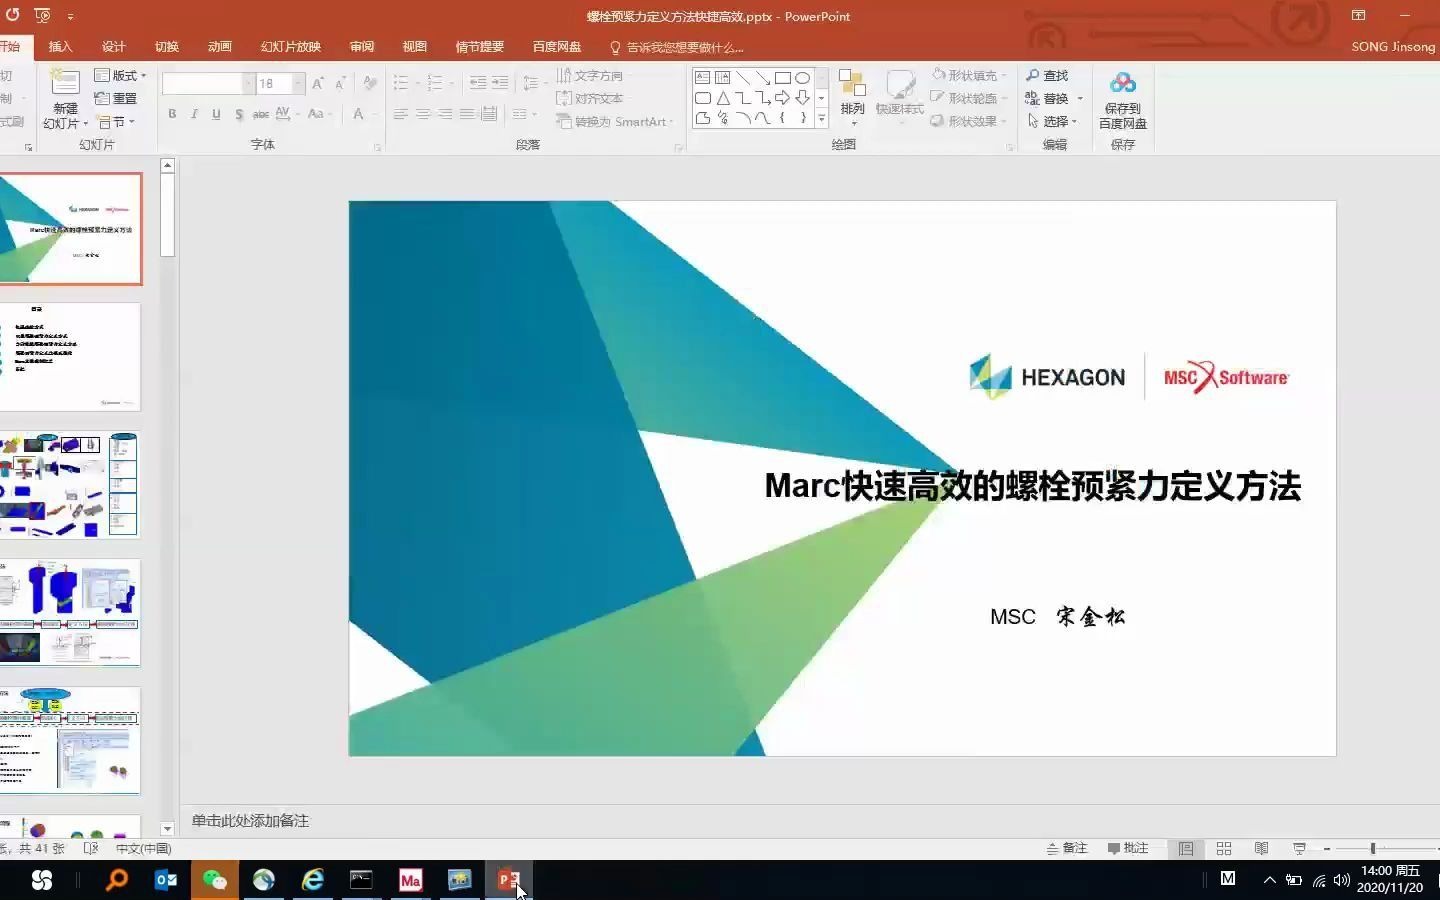This screenshot has width=1440, height=900.
Task: Switch to Reading View icon
Action: point(1262,848)
